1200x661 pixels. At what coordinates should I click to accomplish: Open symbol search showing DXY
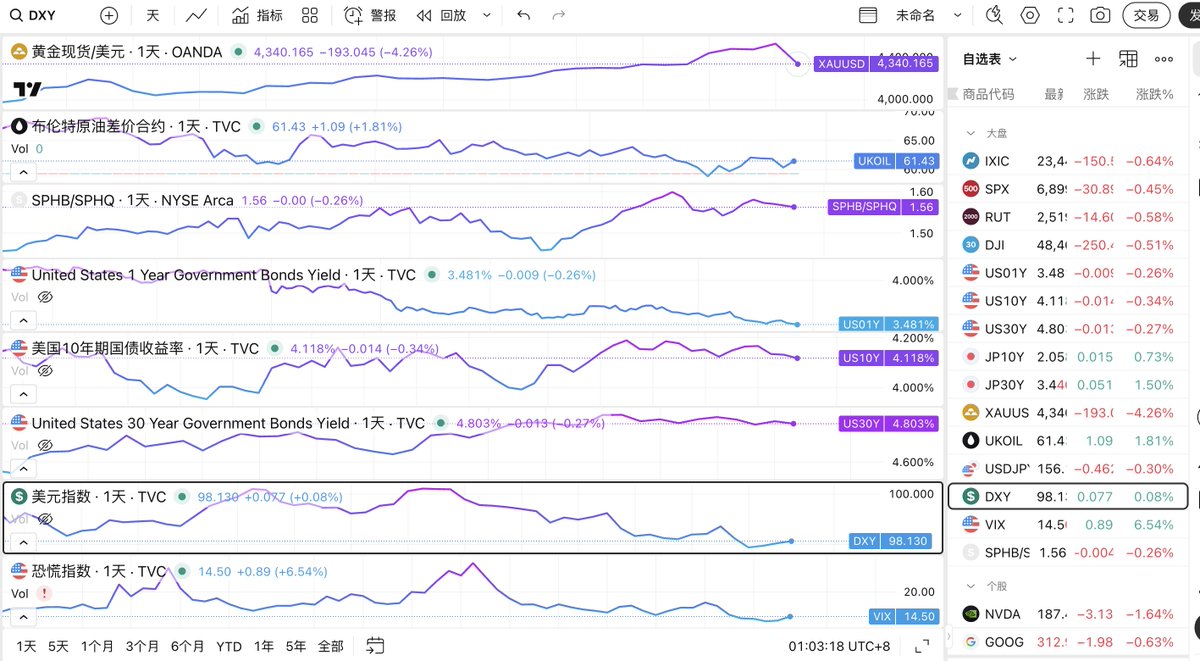33,15
